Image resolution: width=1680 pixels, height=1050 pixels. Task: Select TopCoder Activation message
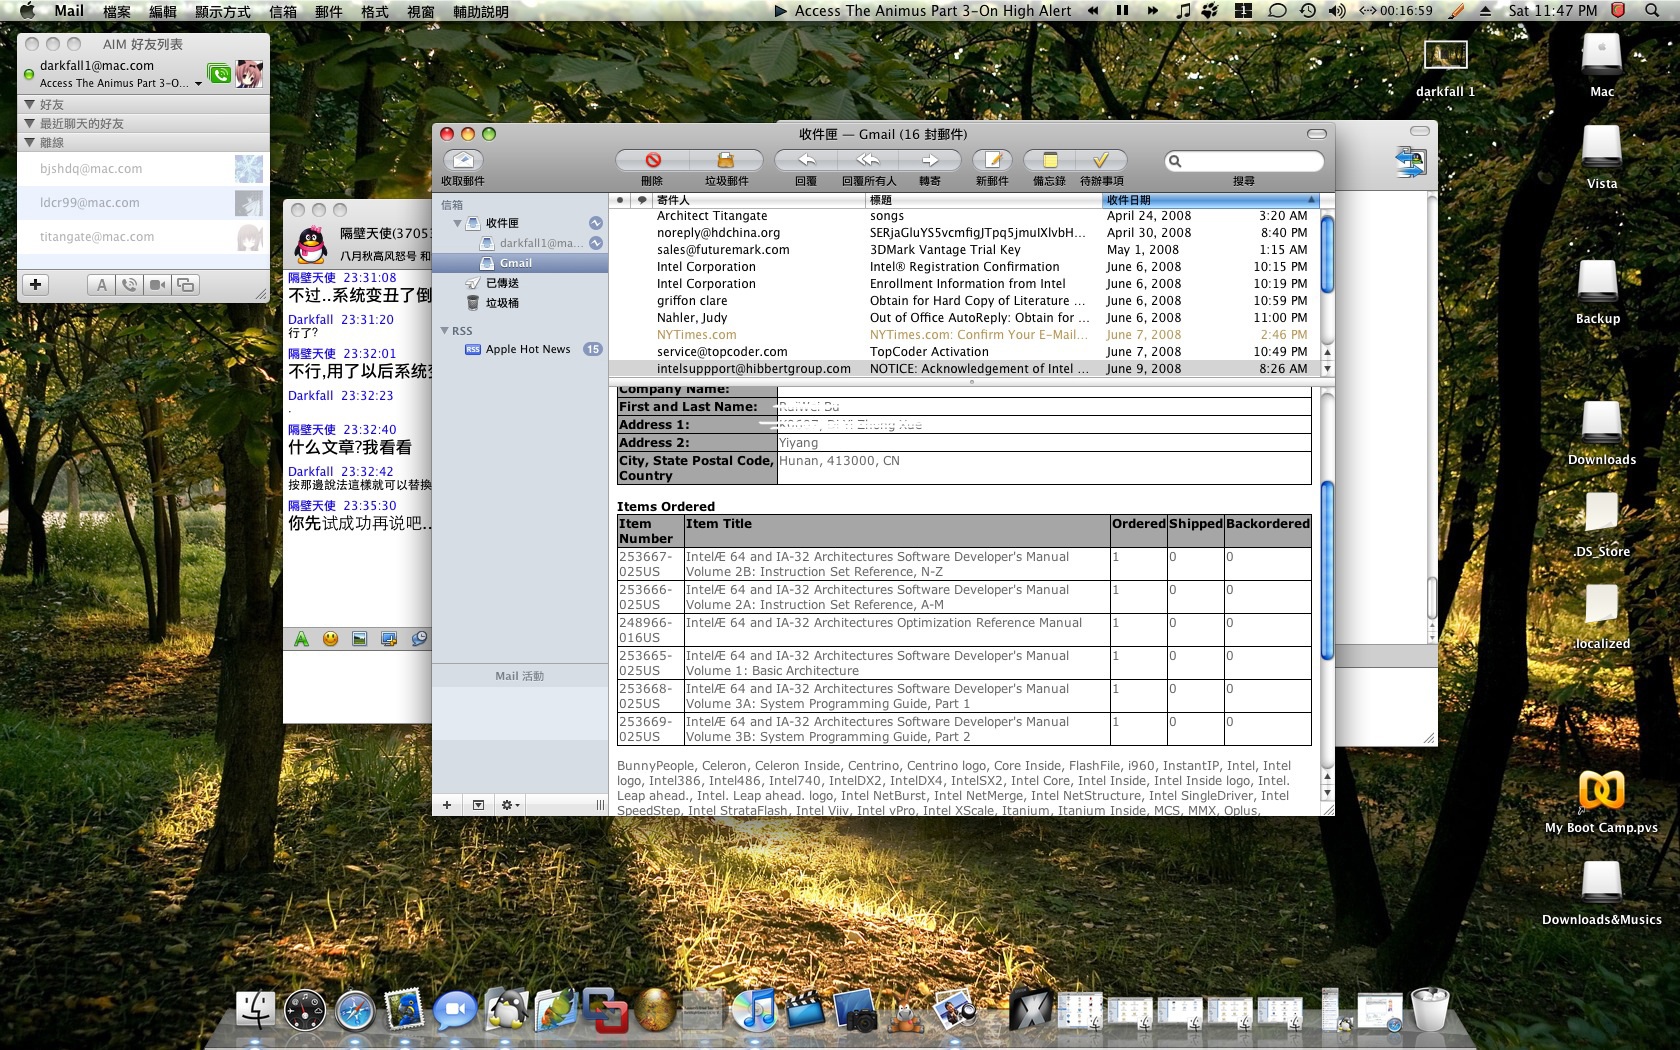pos(965,352)
